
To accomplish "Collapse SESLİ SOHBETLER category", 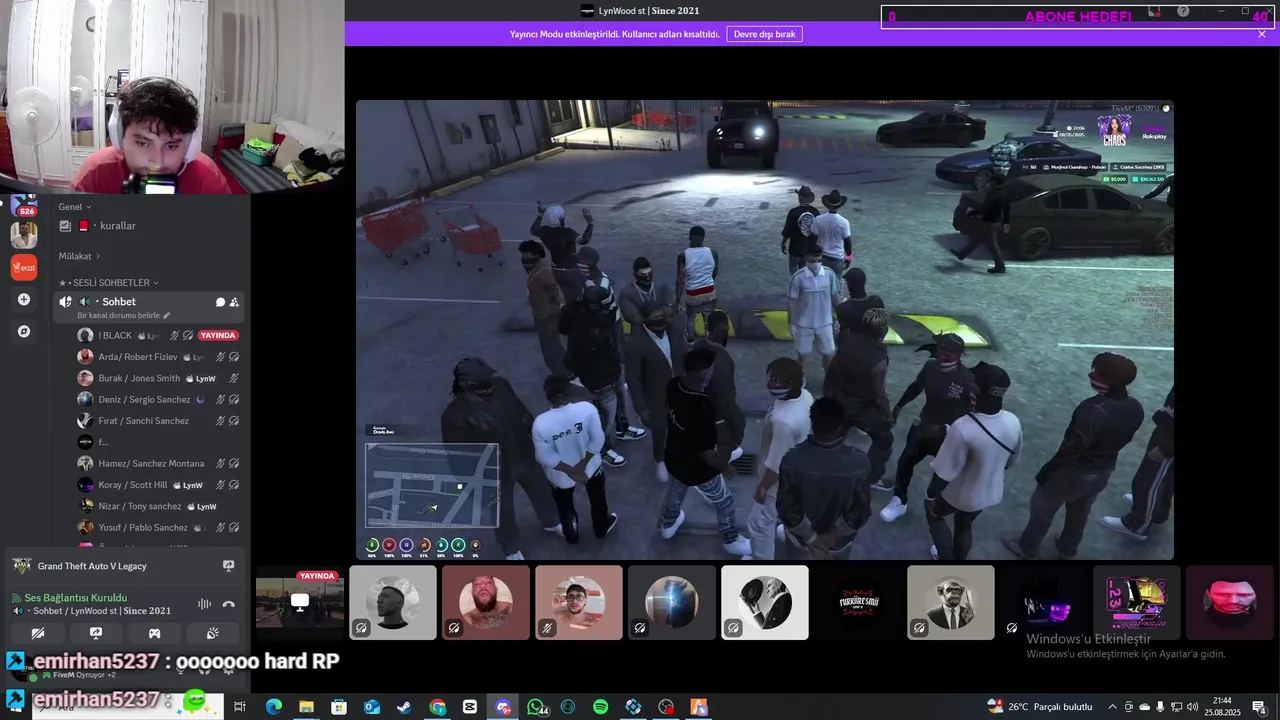I will pyautogui.click(x=109, y=283).
